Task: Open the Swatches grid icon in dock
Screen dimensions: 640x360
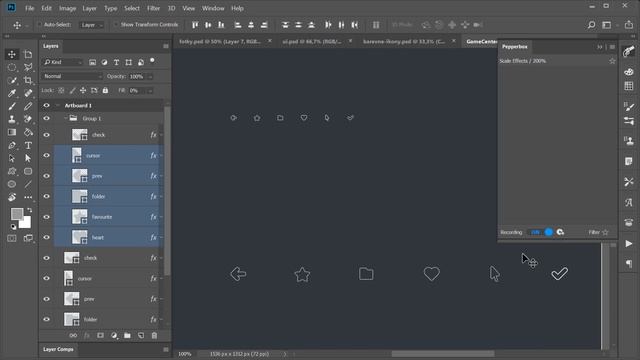Action: [x=629, y=86]
